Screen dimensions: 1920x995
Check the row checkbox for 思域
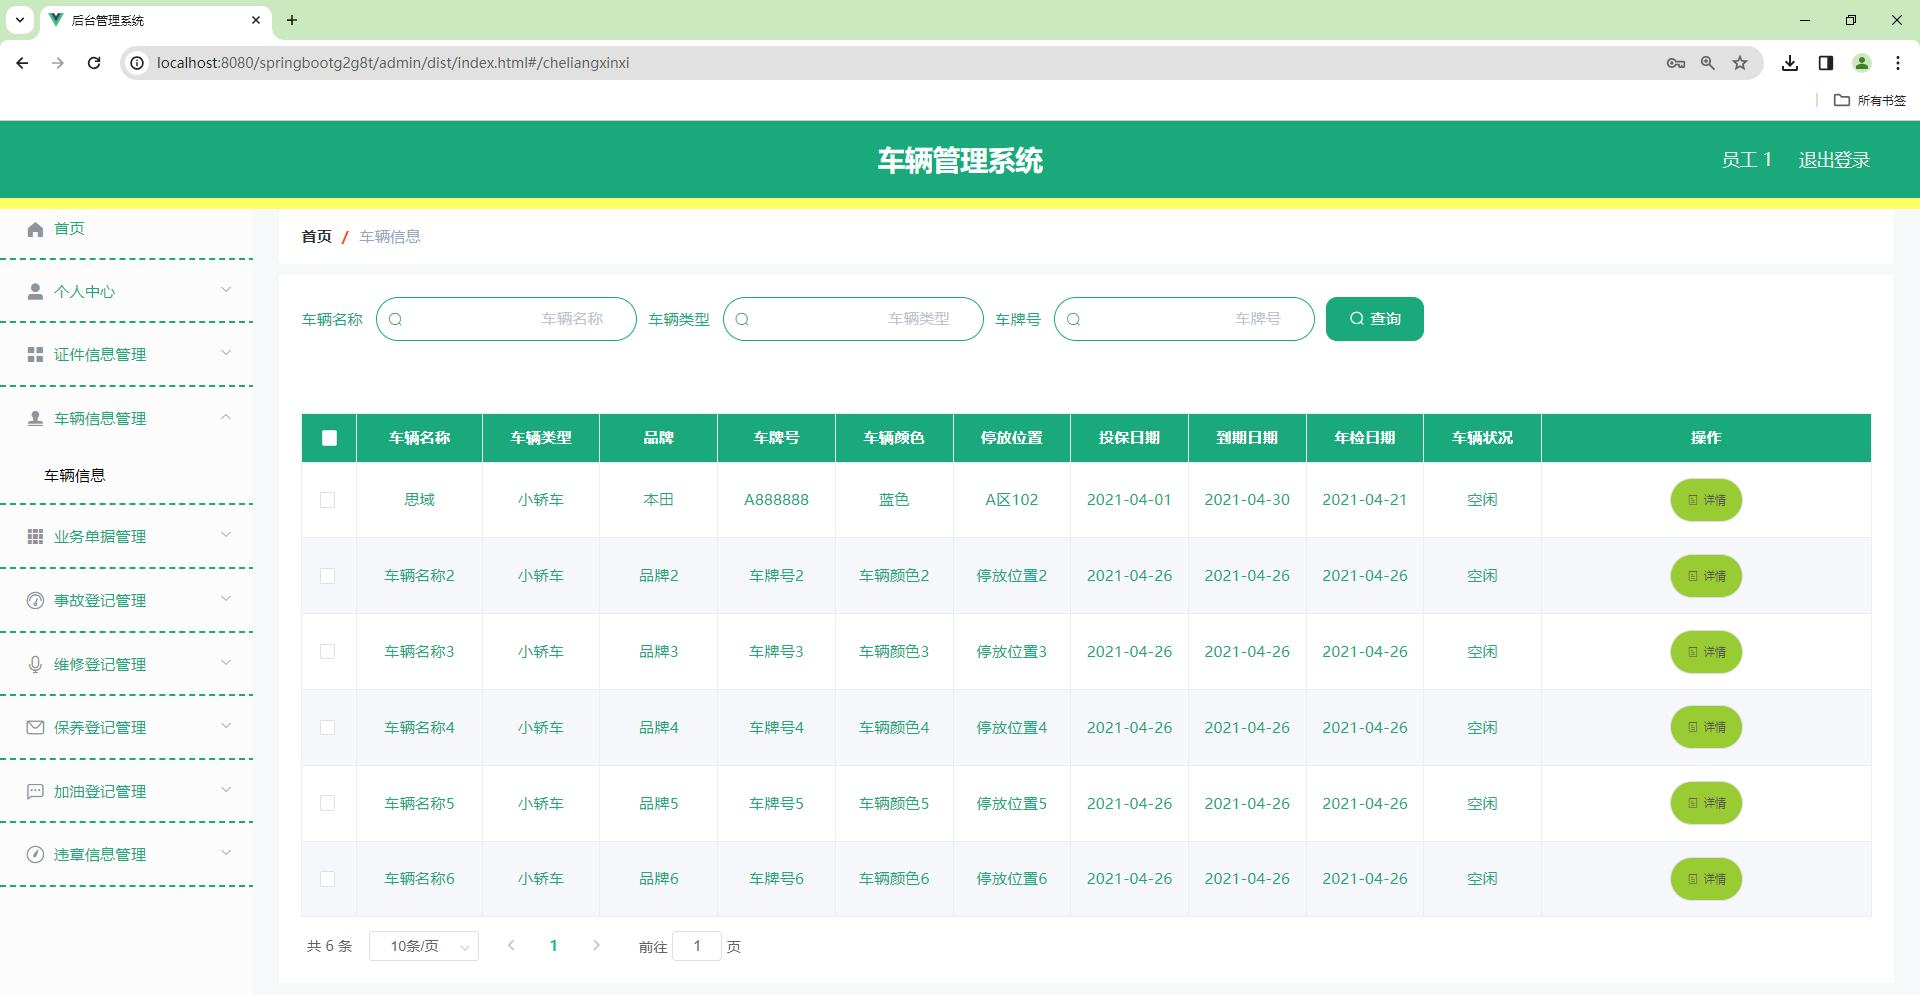327,500
